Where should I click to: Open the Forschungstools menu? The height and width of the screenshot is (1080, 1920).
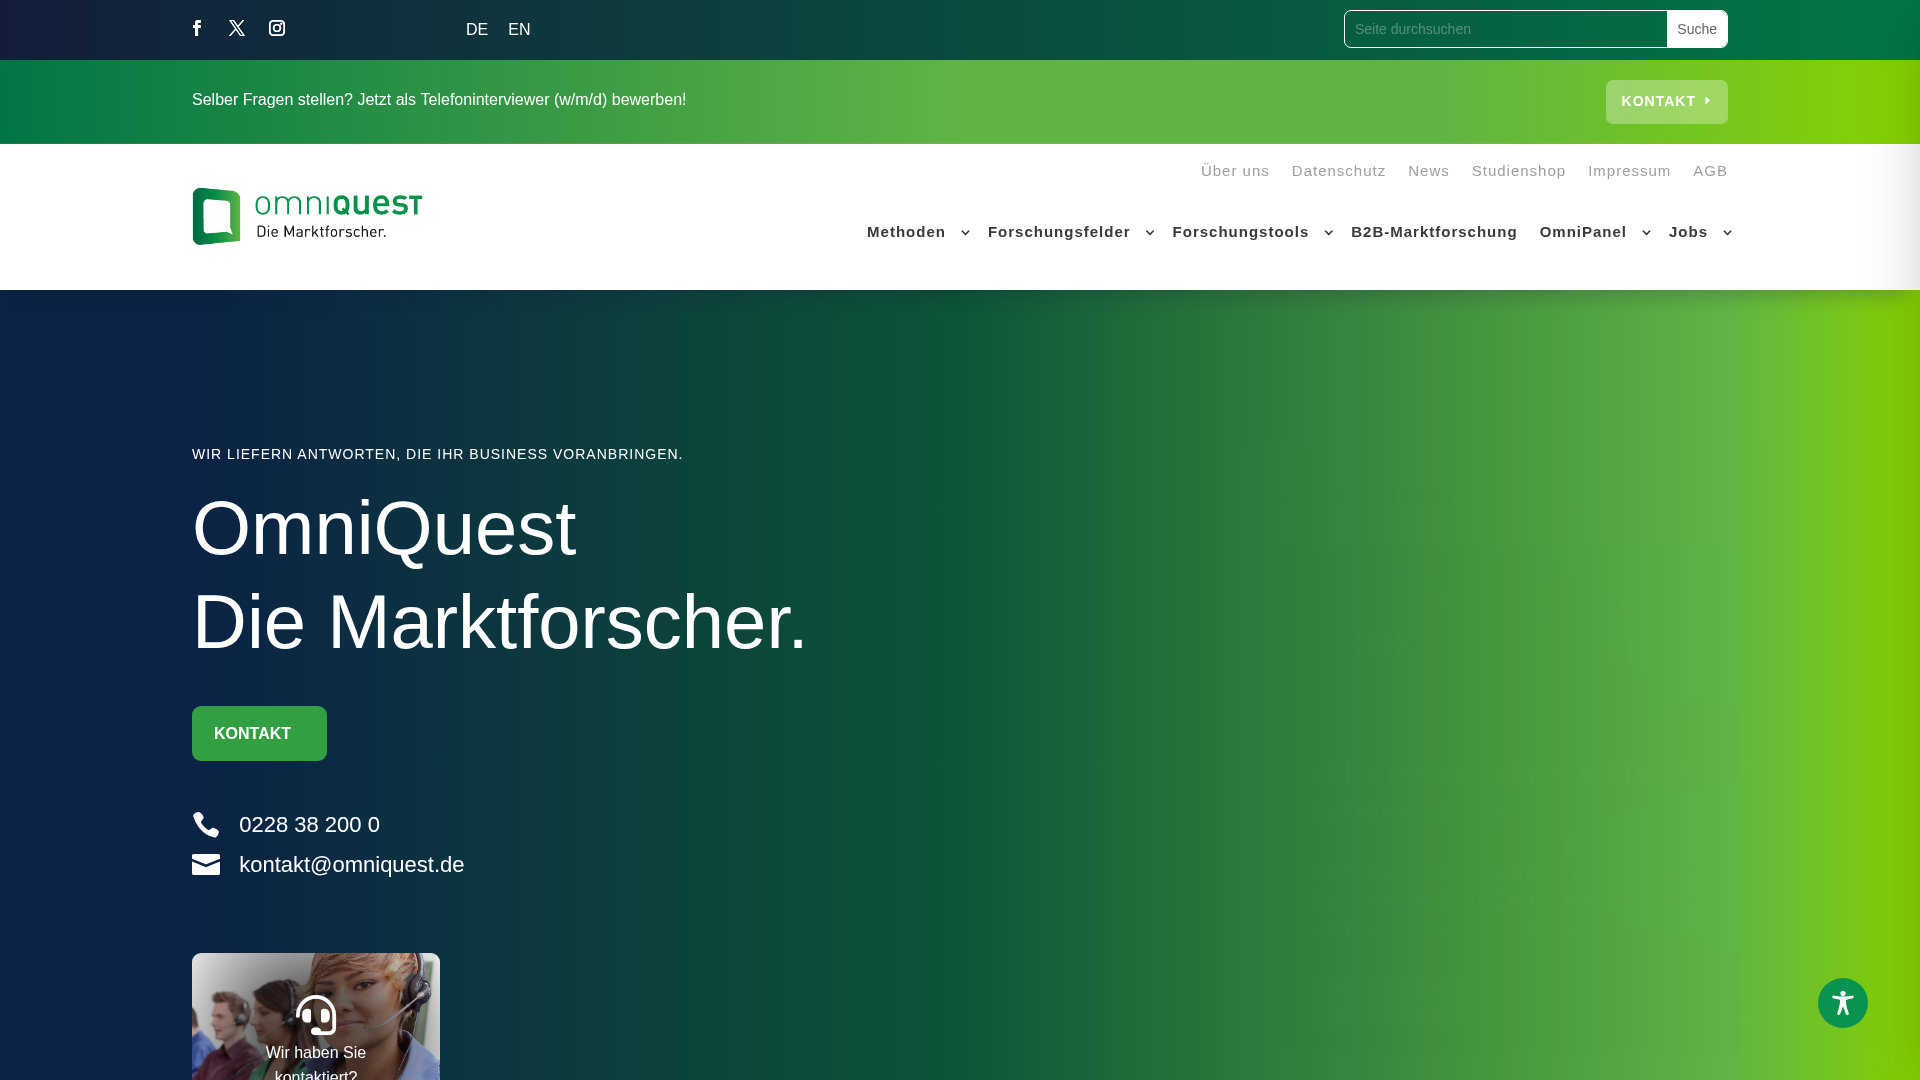[1240, 232]
